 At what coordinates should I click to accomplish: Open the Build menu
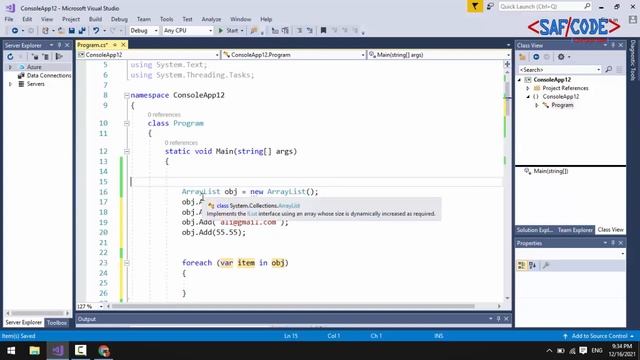click(x=95, y=19)
